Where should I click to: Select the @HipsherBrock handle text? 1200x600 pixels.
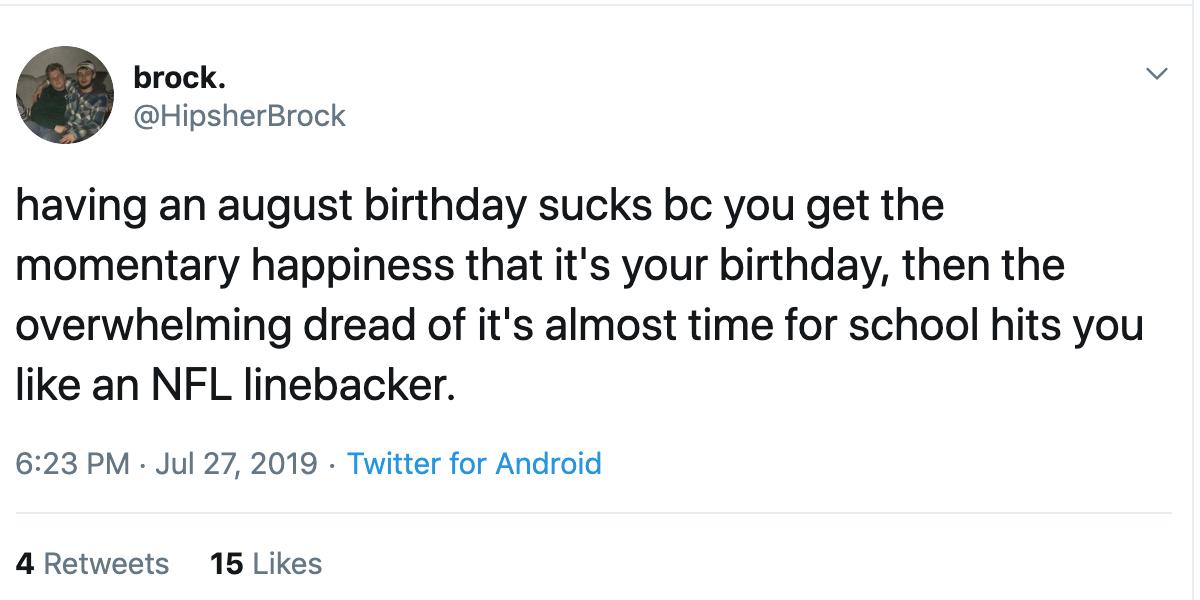pos(242,116)
